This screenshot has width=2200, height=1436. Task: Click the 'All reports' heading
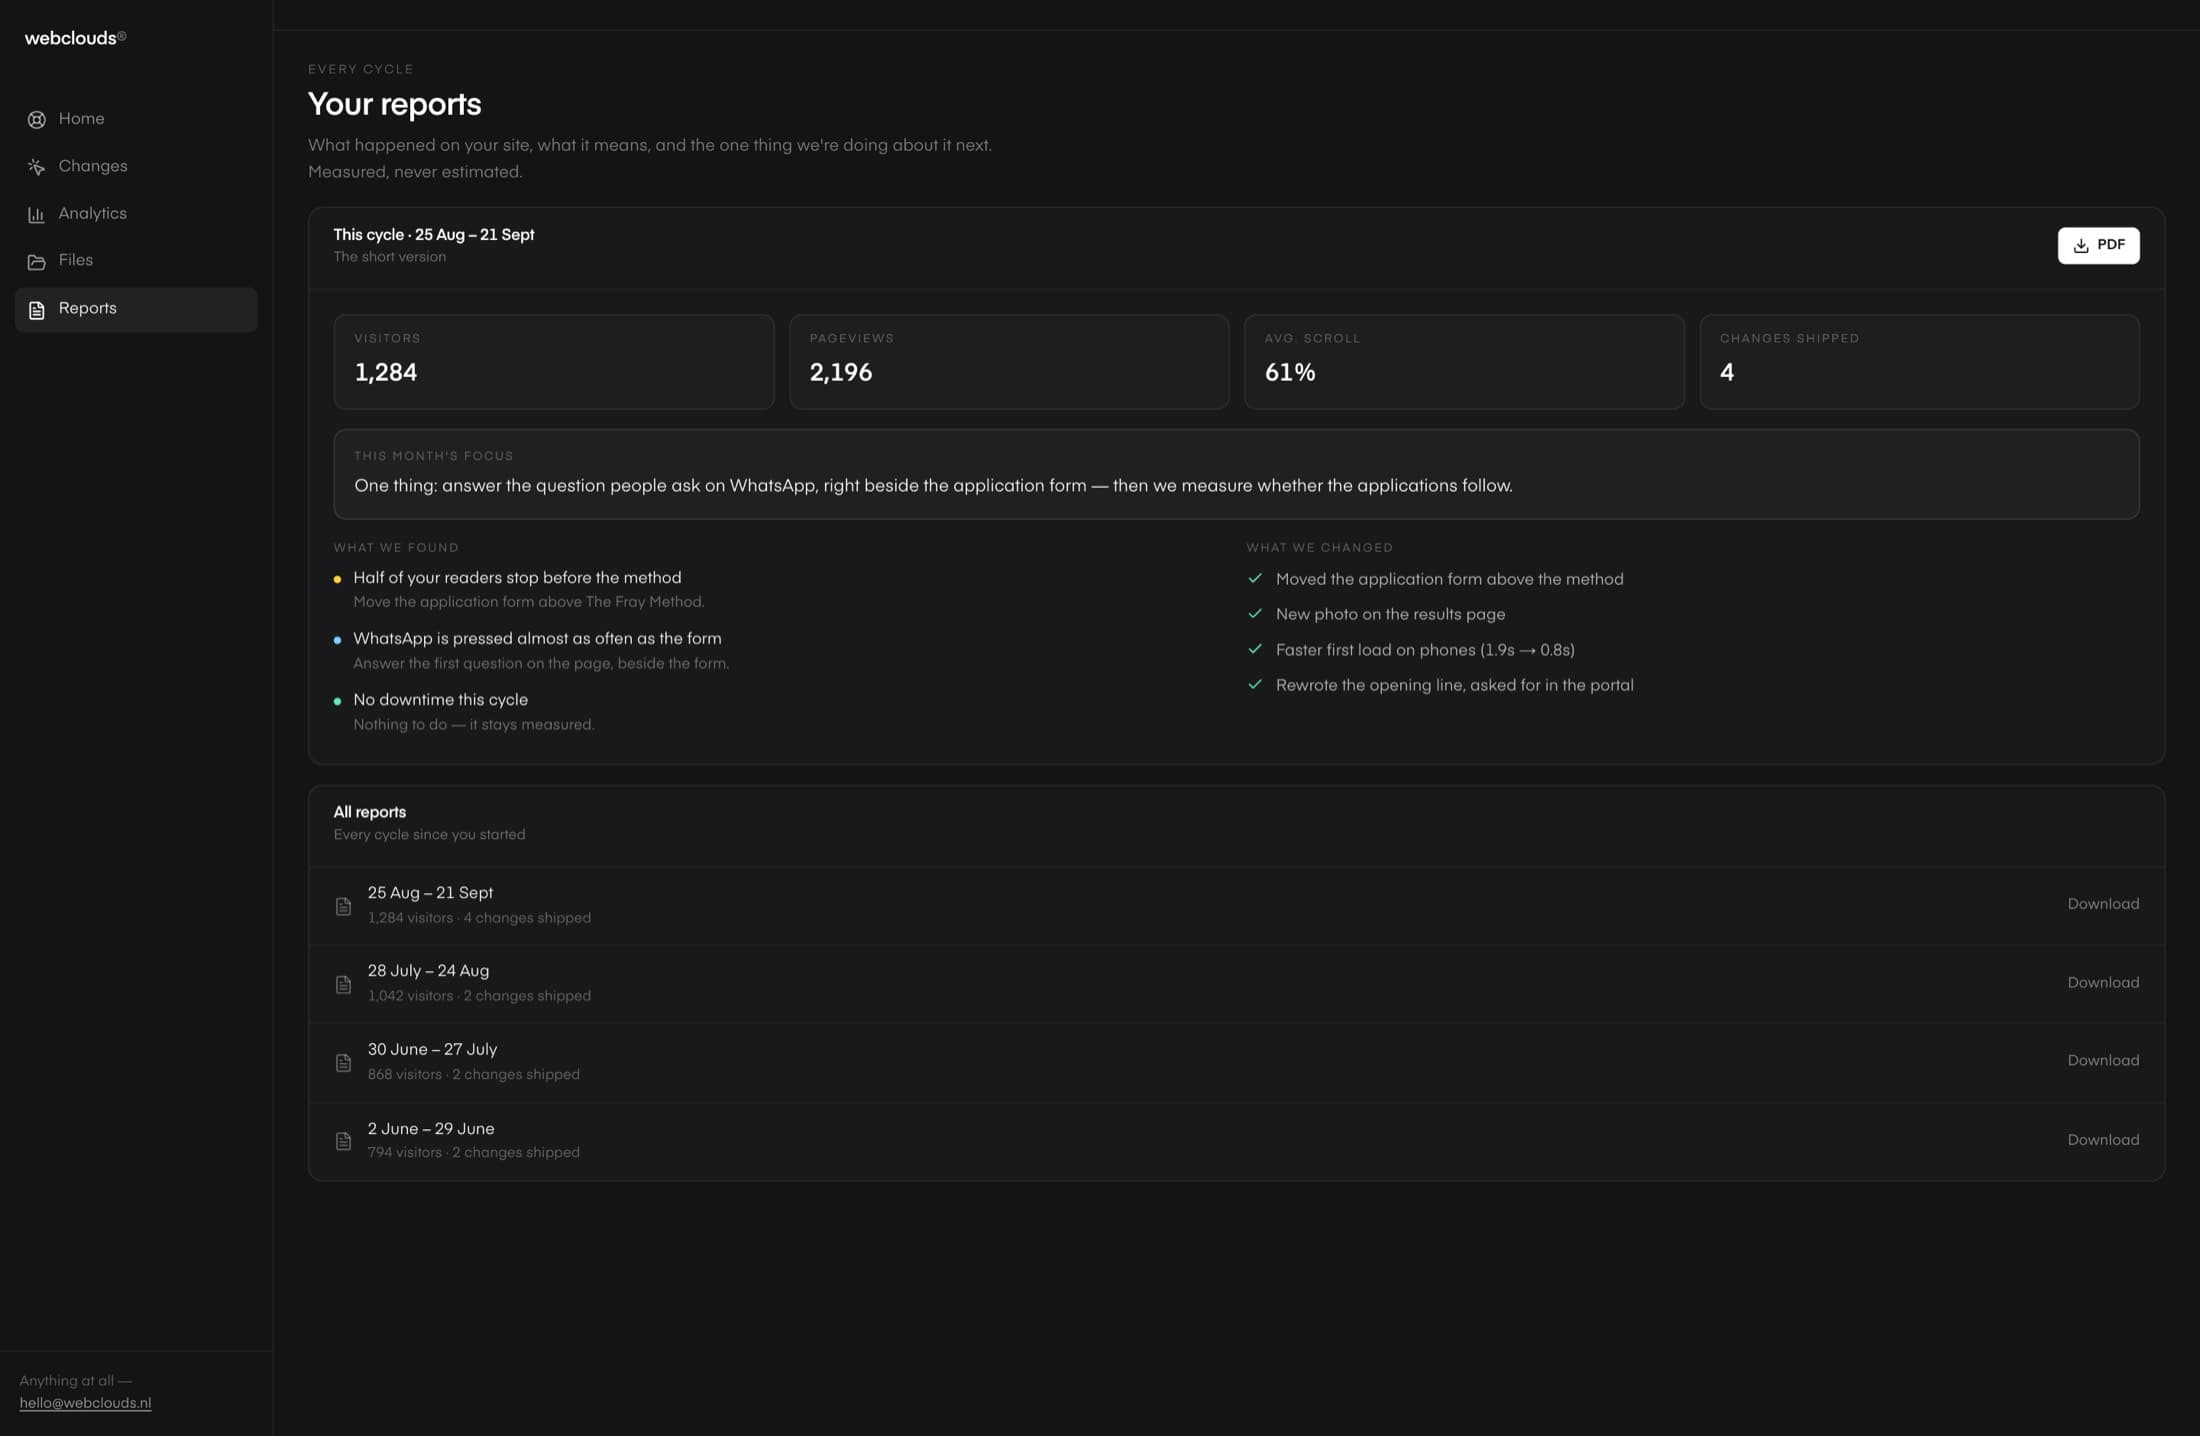click(370, 812)
